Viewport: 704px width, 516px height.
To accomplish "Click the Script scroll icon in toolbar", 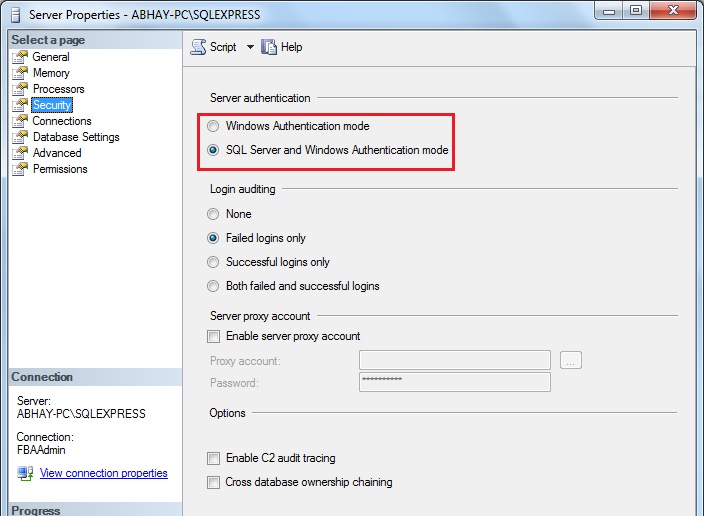I will 198,47.
